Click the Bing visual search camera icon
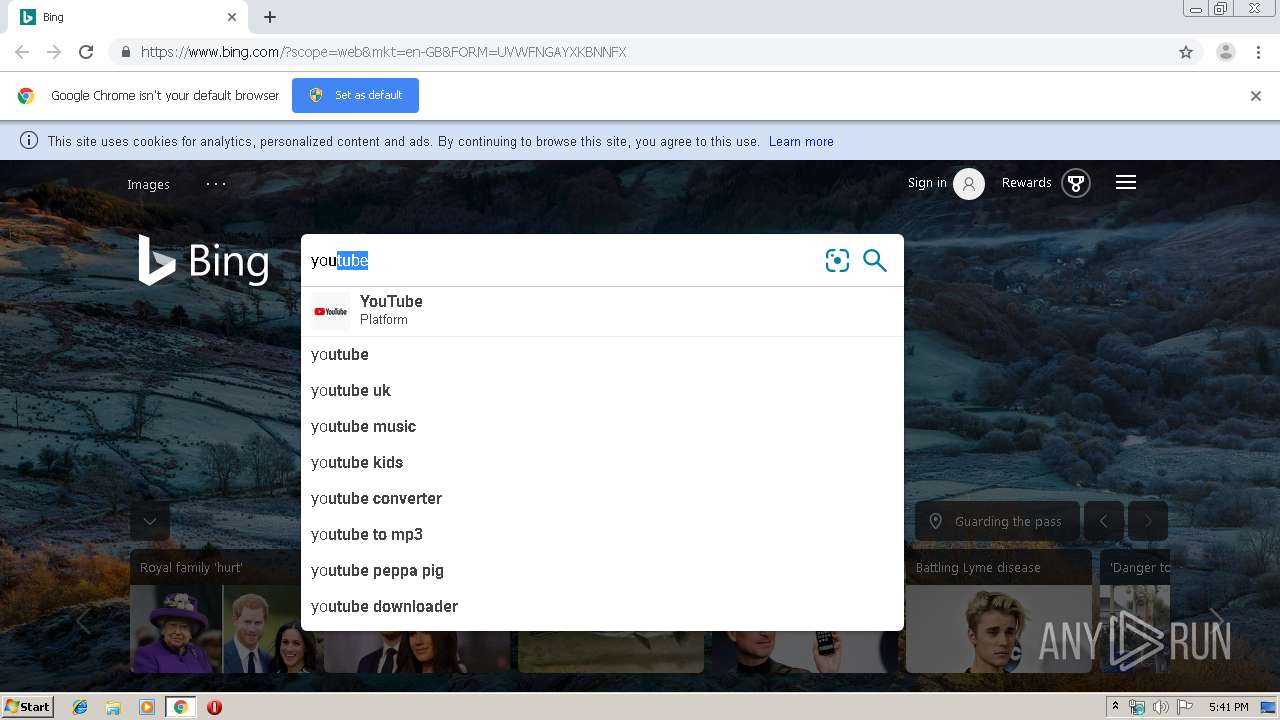The width and height of the screenshot is (1280, 720). (837, 261)
